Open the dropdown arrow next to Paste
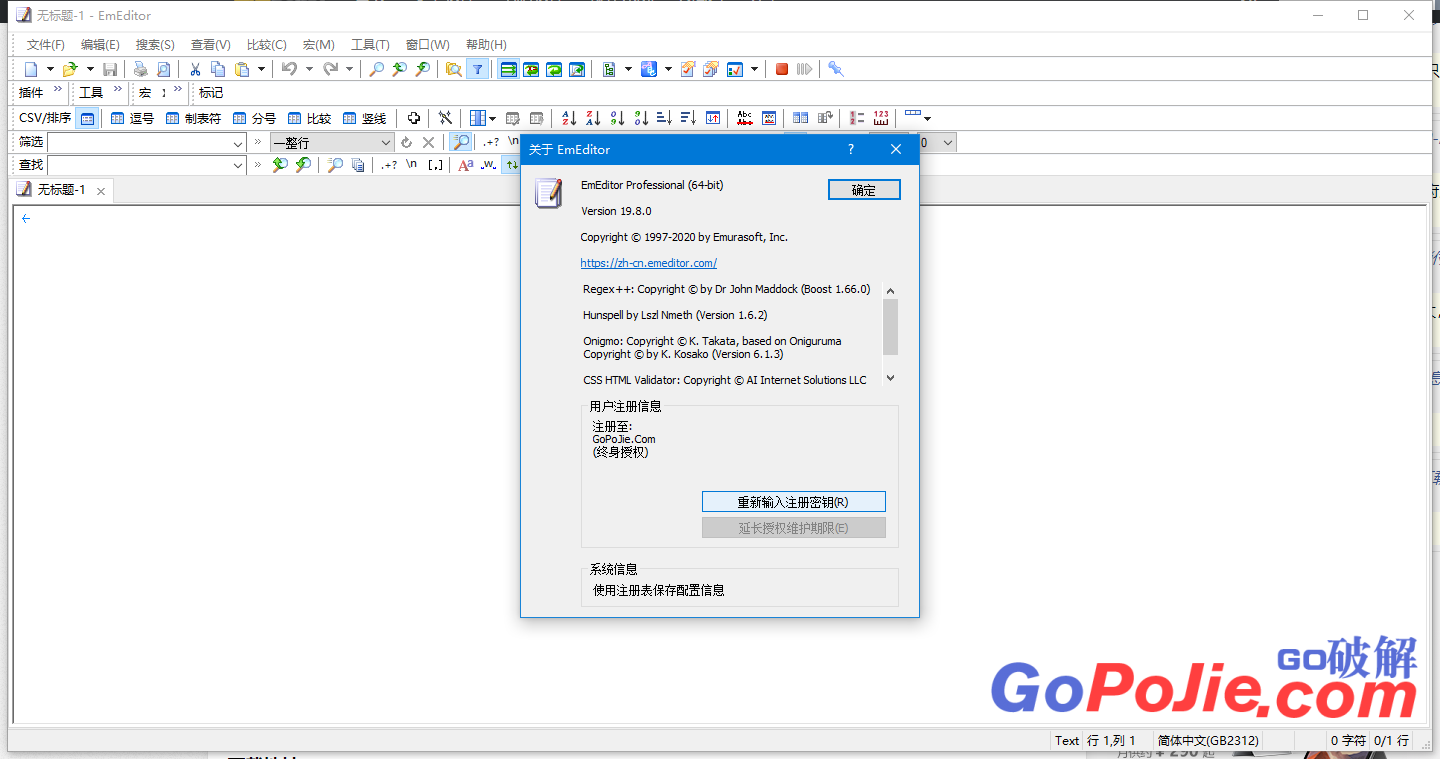 261,69
